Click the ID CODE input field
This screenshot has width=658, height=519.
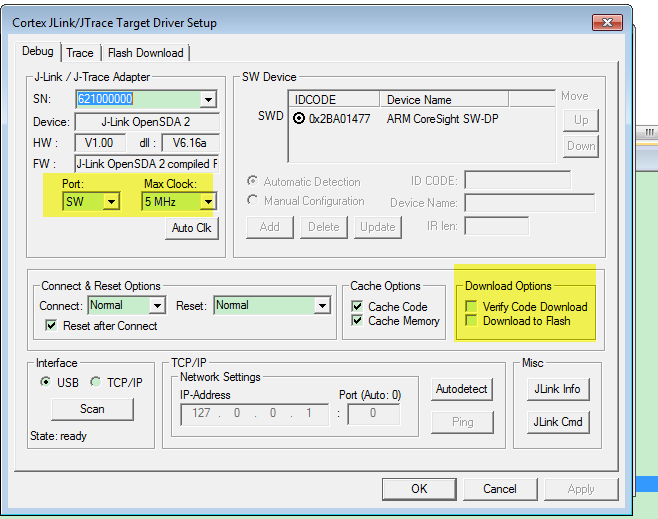coord(517,180)
